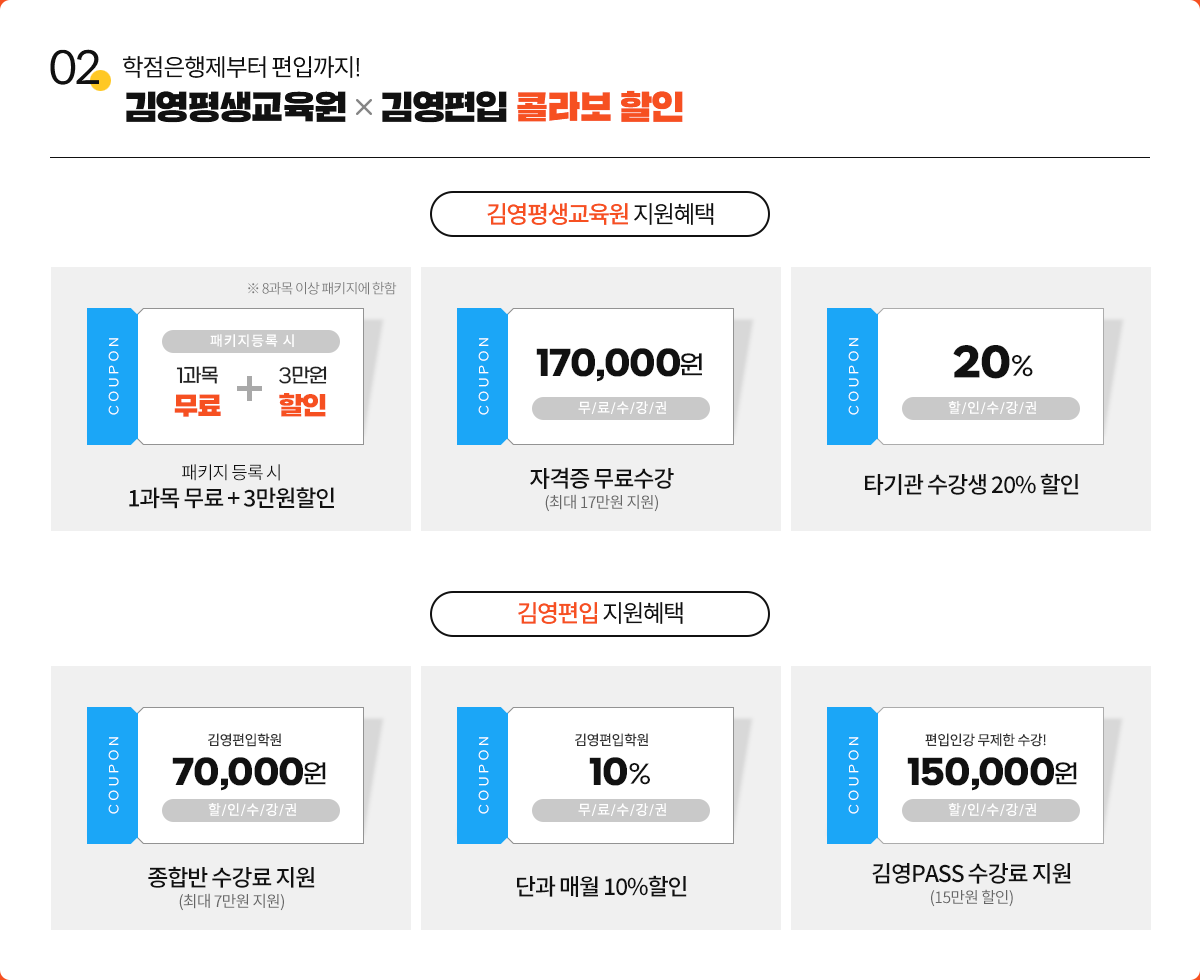Click the 무/료/수/강/권 badge under 170,000원
The image size is (1200, 980).
(x=621, y=408)
